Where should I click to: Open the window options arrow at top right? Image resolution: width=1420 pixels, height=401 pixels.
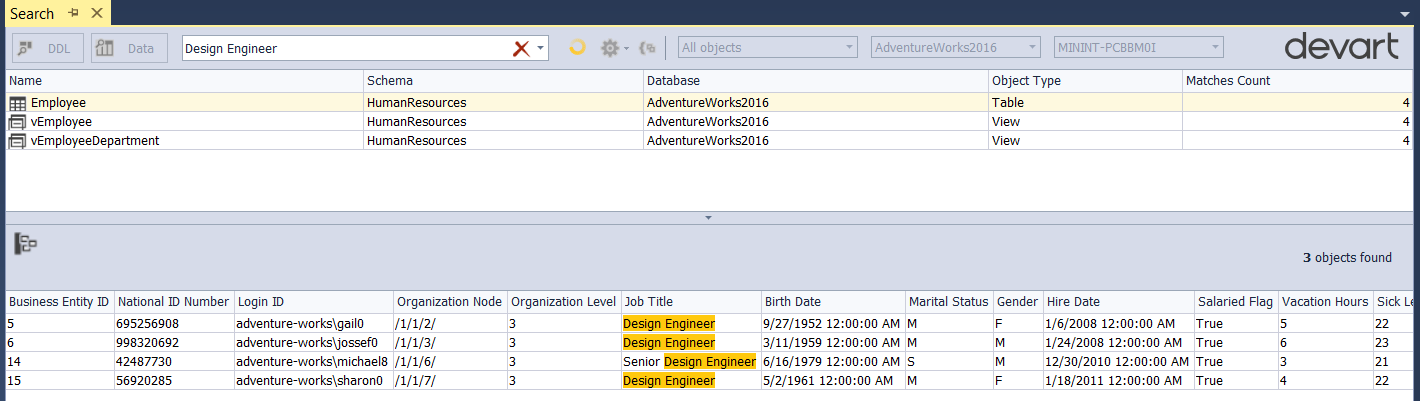[x=1406, y=15]
